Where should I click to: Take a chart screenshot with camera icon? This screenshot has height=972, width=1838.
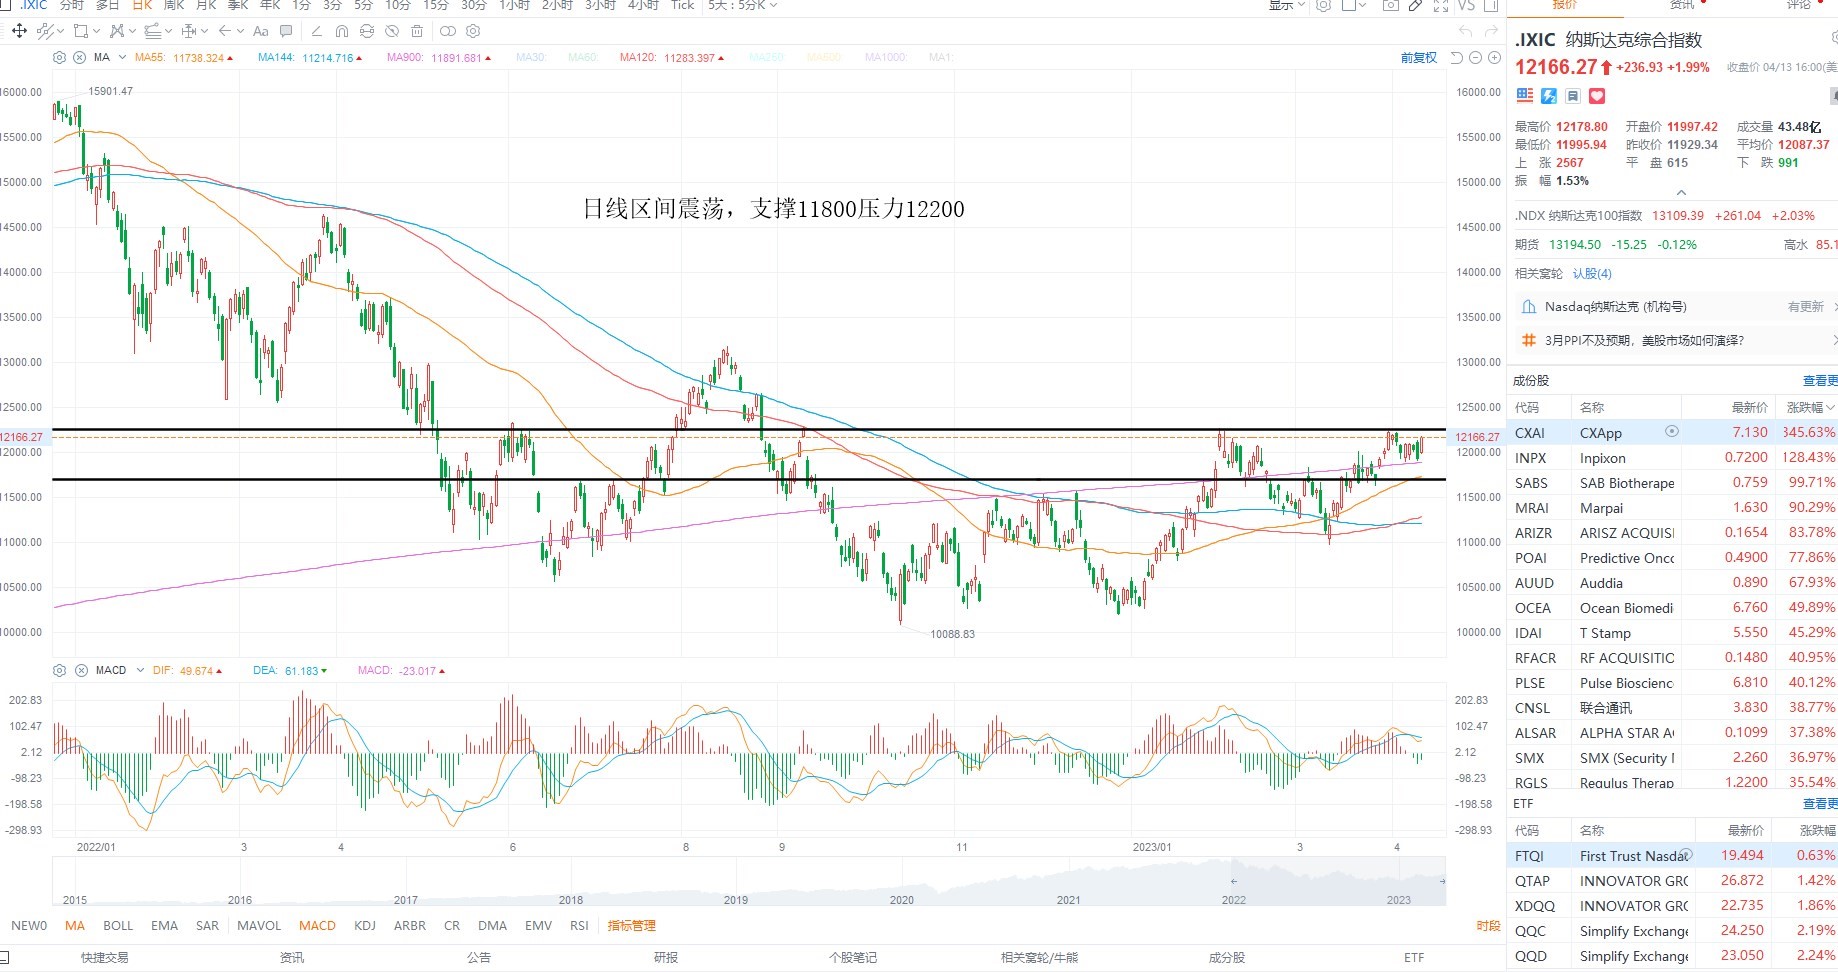(x=1390, y=5)
